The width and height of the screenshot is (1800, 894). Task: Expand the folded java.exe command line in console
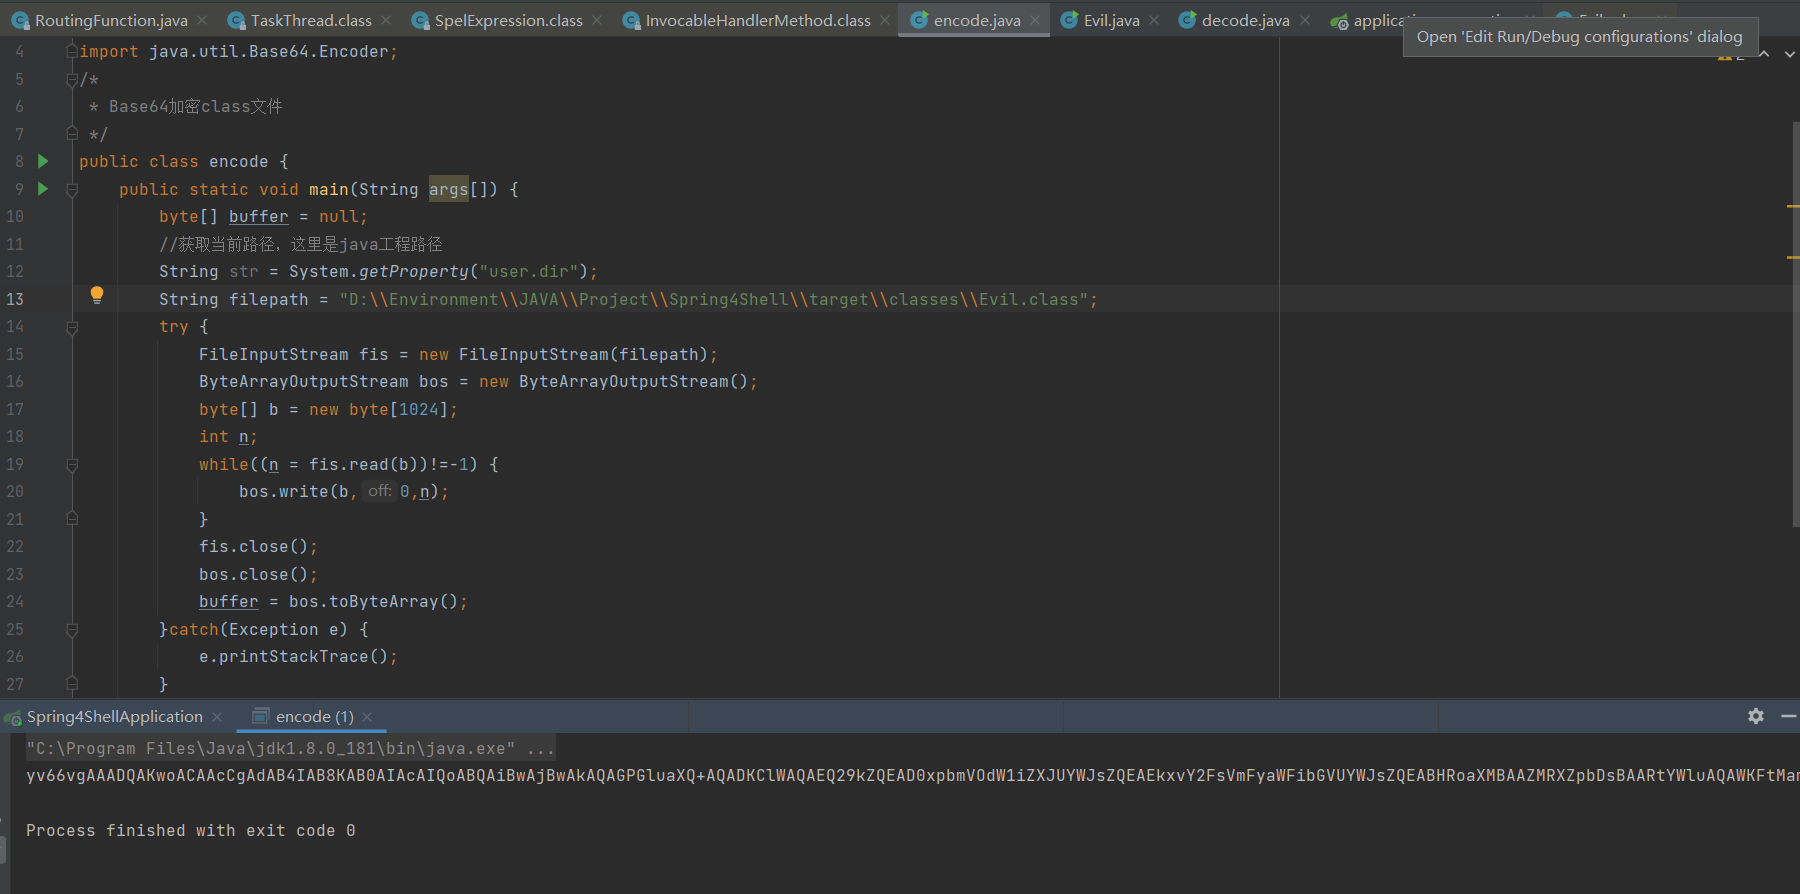click(x=540, y=748)
